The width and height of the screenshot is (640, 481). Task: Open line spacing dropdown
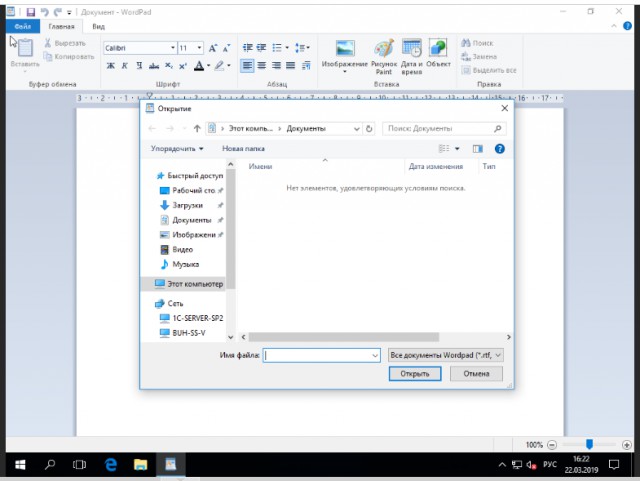(x=302, y=48)
